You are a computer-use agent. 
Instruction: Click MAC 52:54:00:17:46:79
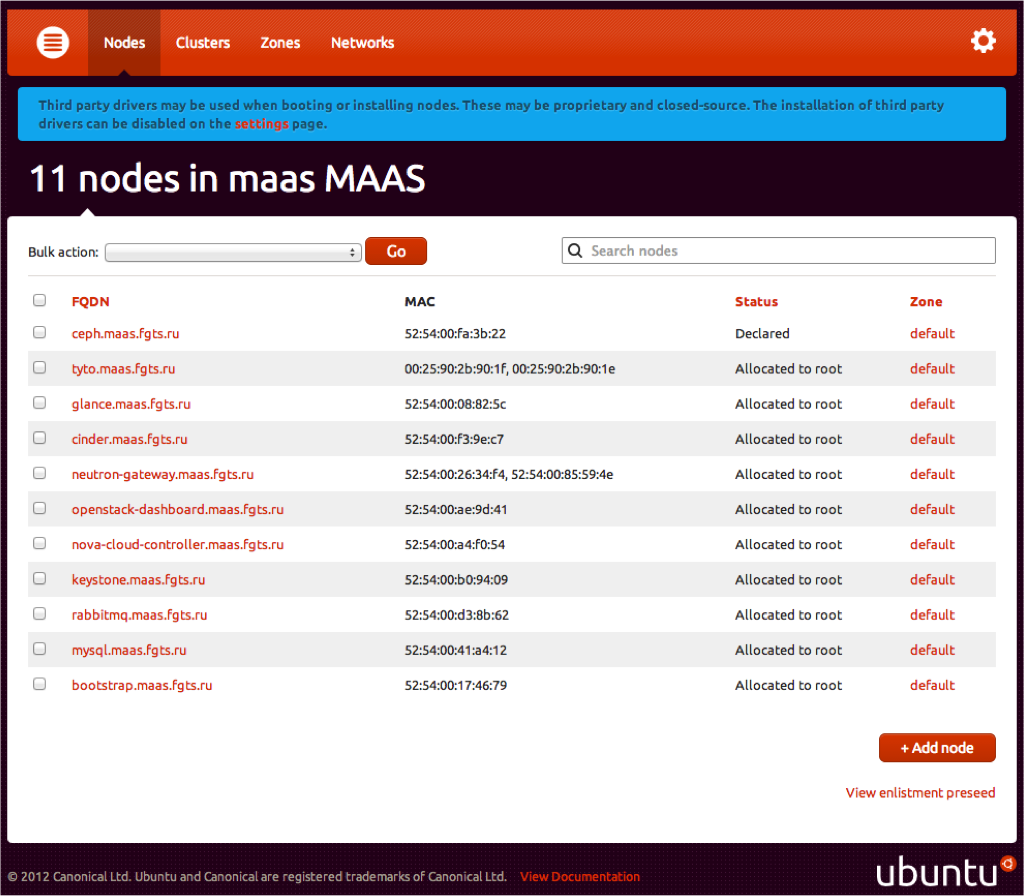pyautogui.click(x=456, y=686)
